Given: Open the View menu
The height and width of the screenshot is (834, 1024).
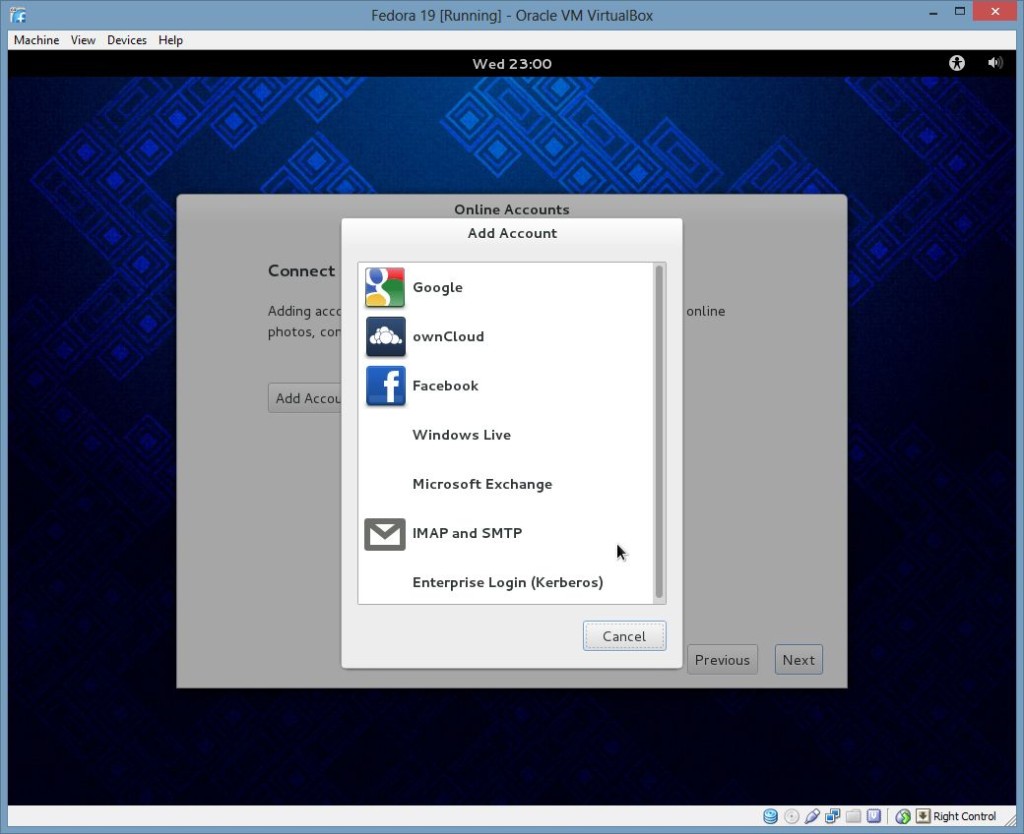Looking at the screenshot, I should click(83, 40).
